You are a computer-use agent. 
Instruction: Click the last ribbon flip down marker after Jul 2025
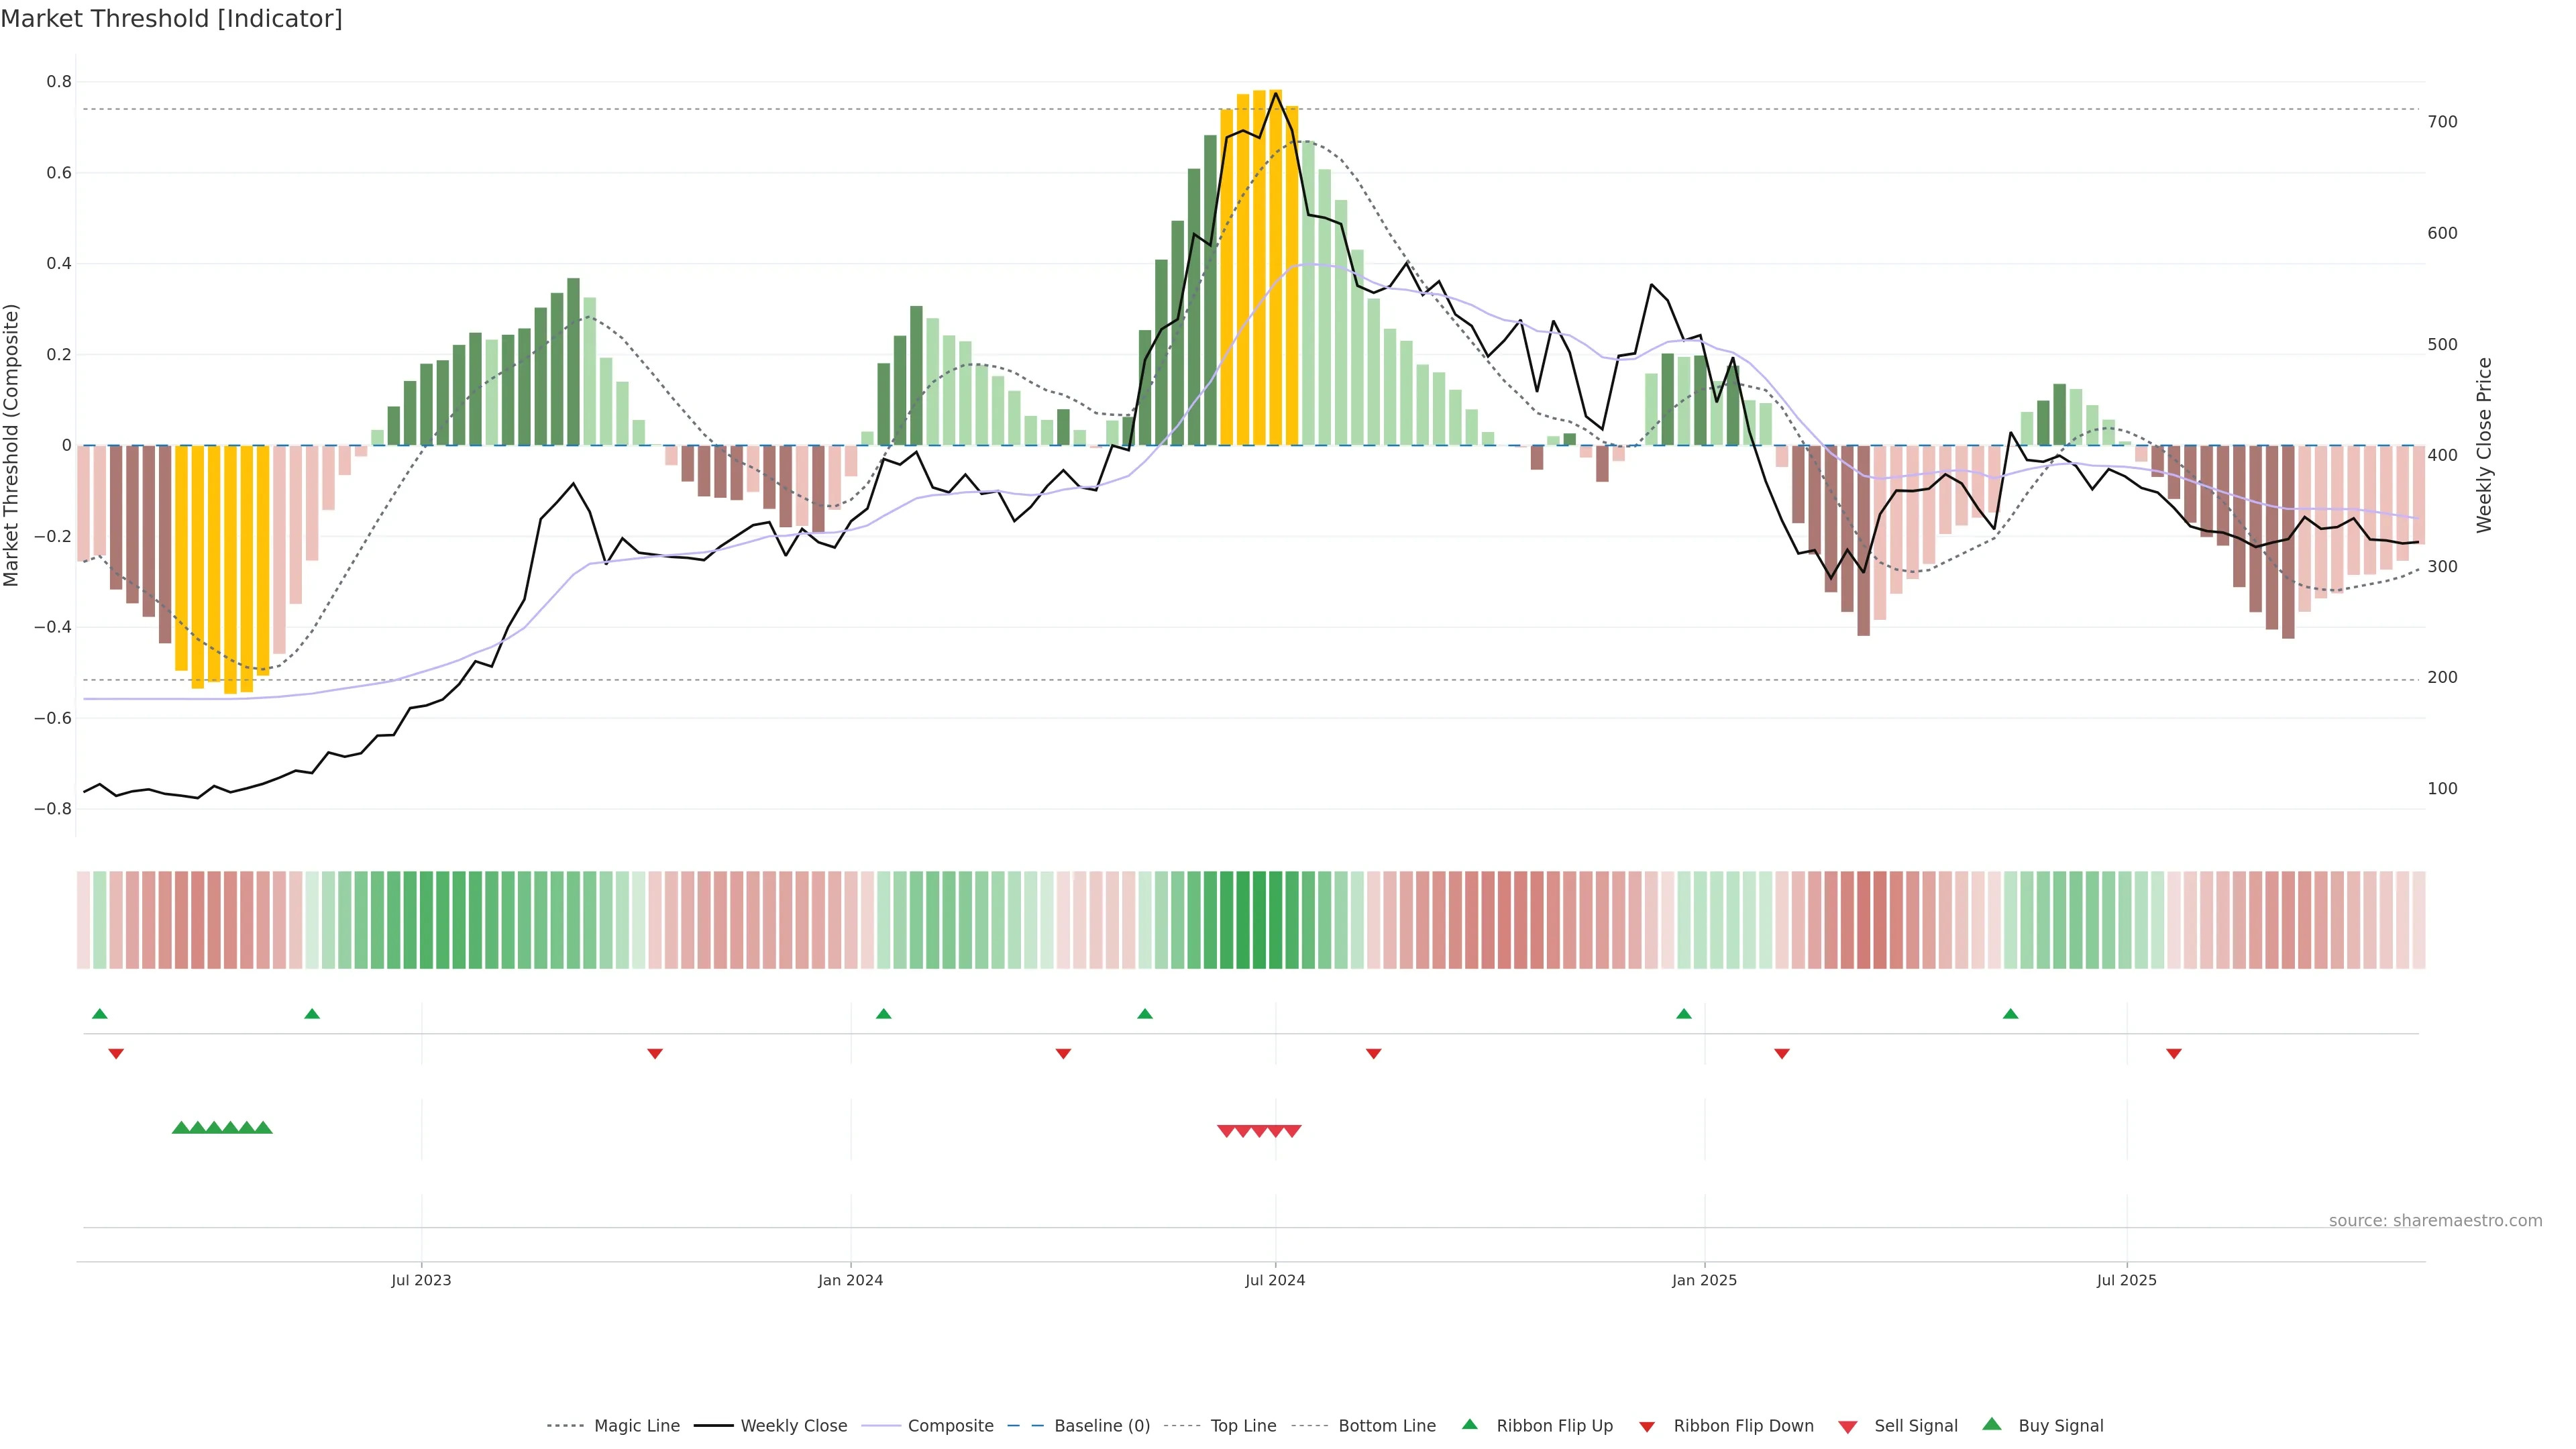point(2174,1054)
